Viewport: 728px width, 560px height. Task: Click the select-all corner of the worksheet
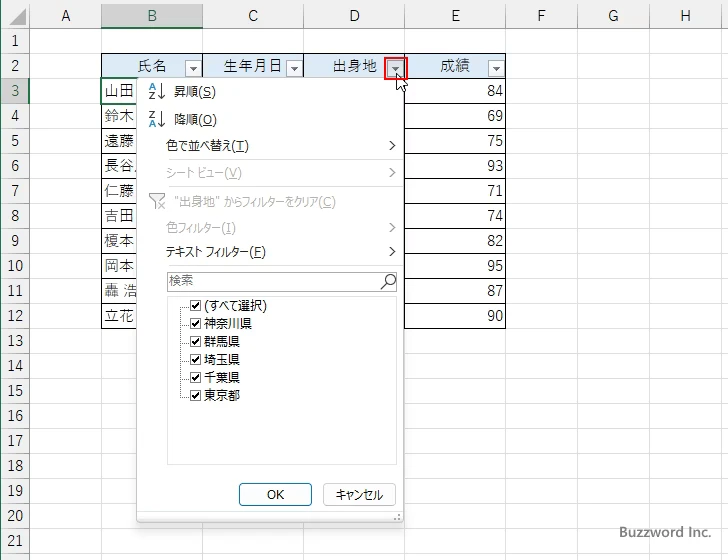click(x=15, y=16)
